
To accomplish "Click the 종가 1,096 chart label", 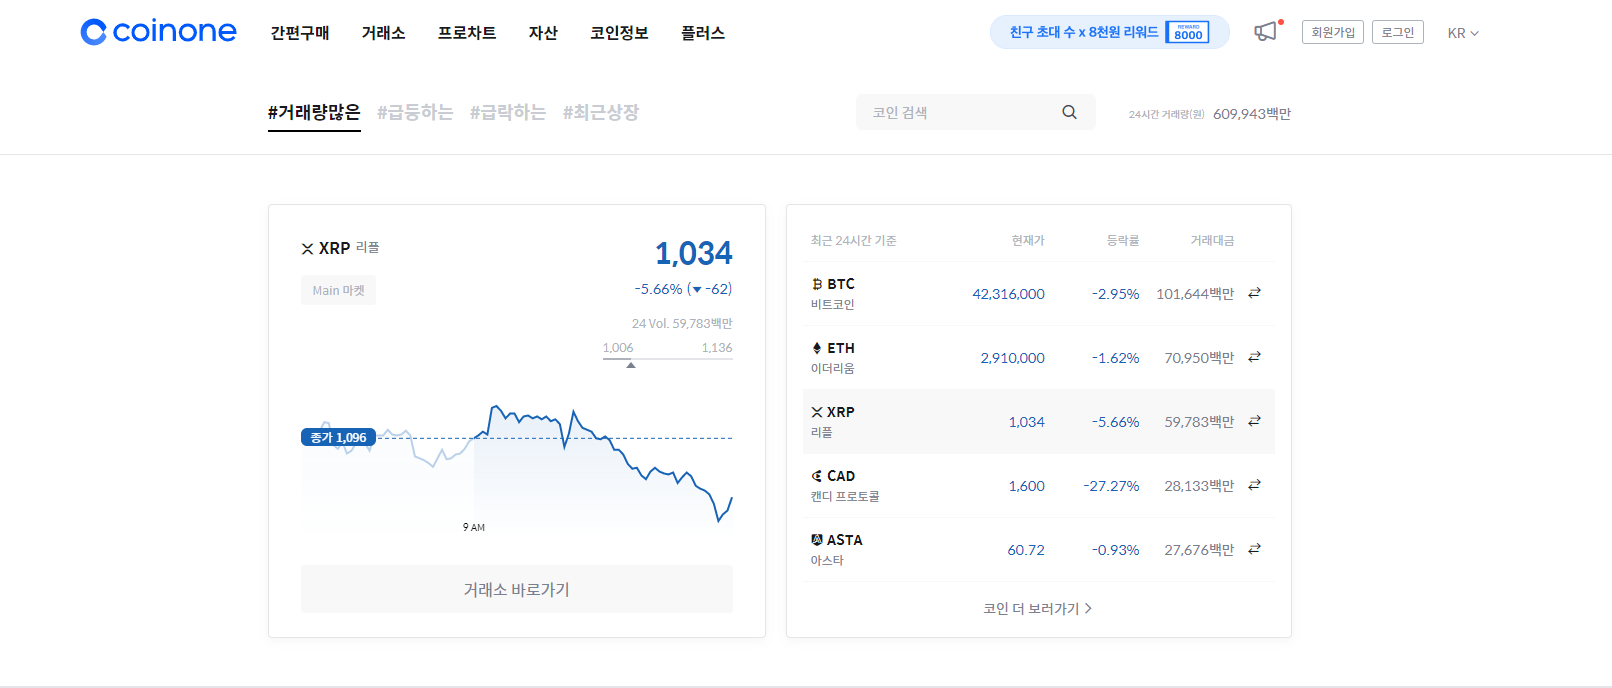I will pyautogui.click(x=338, y=437).
